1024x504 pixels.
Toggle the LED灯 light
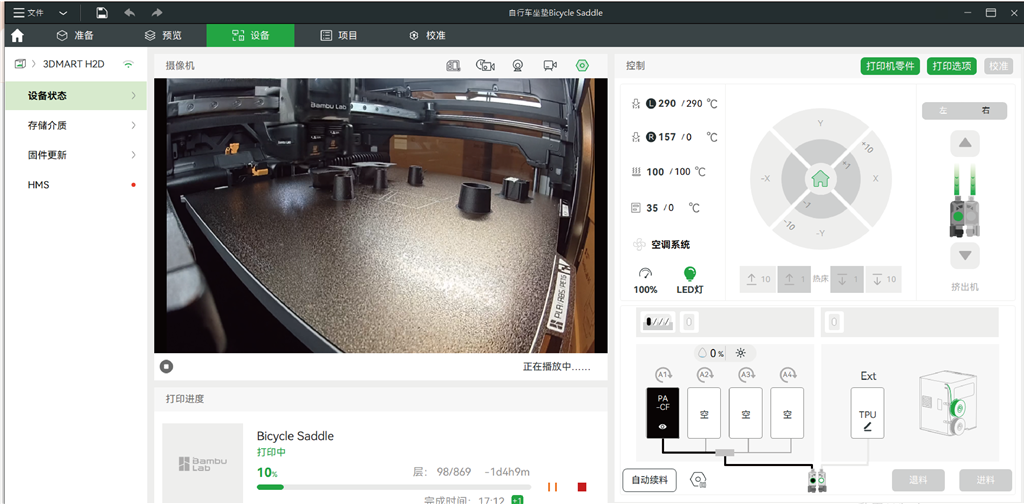pos(689,274)
